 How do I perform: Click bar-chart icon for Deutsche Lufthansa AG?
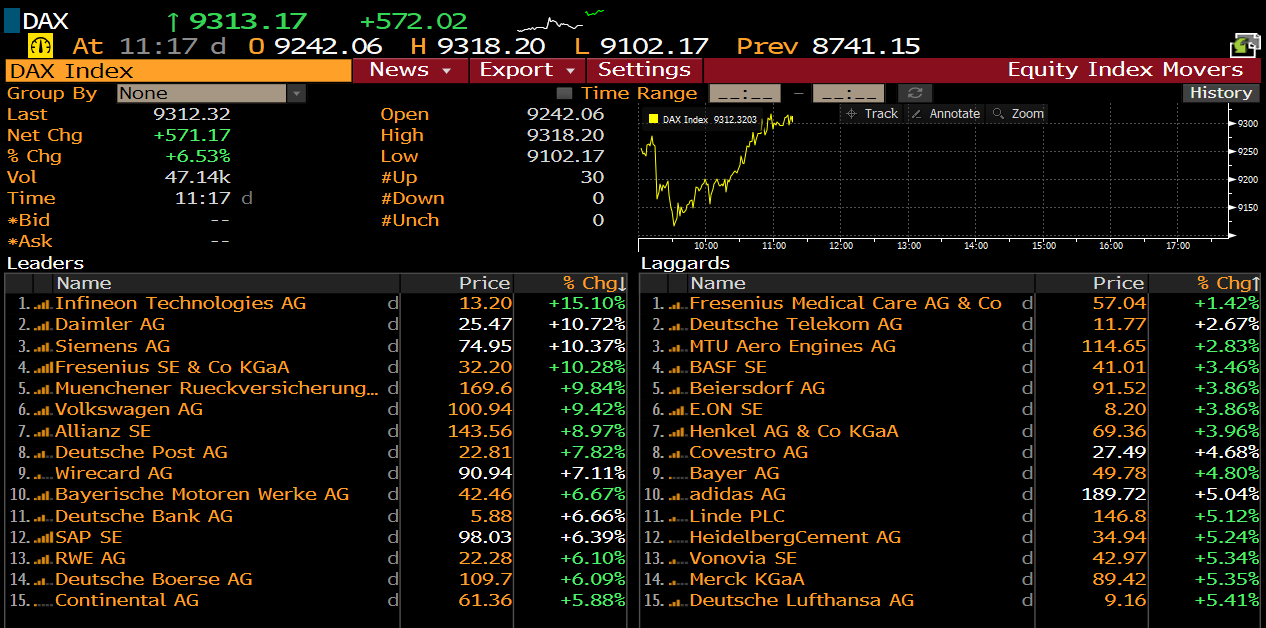(677, 601)
